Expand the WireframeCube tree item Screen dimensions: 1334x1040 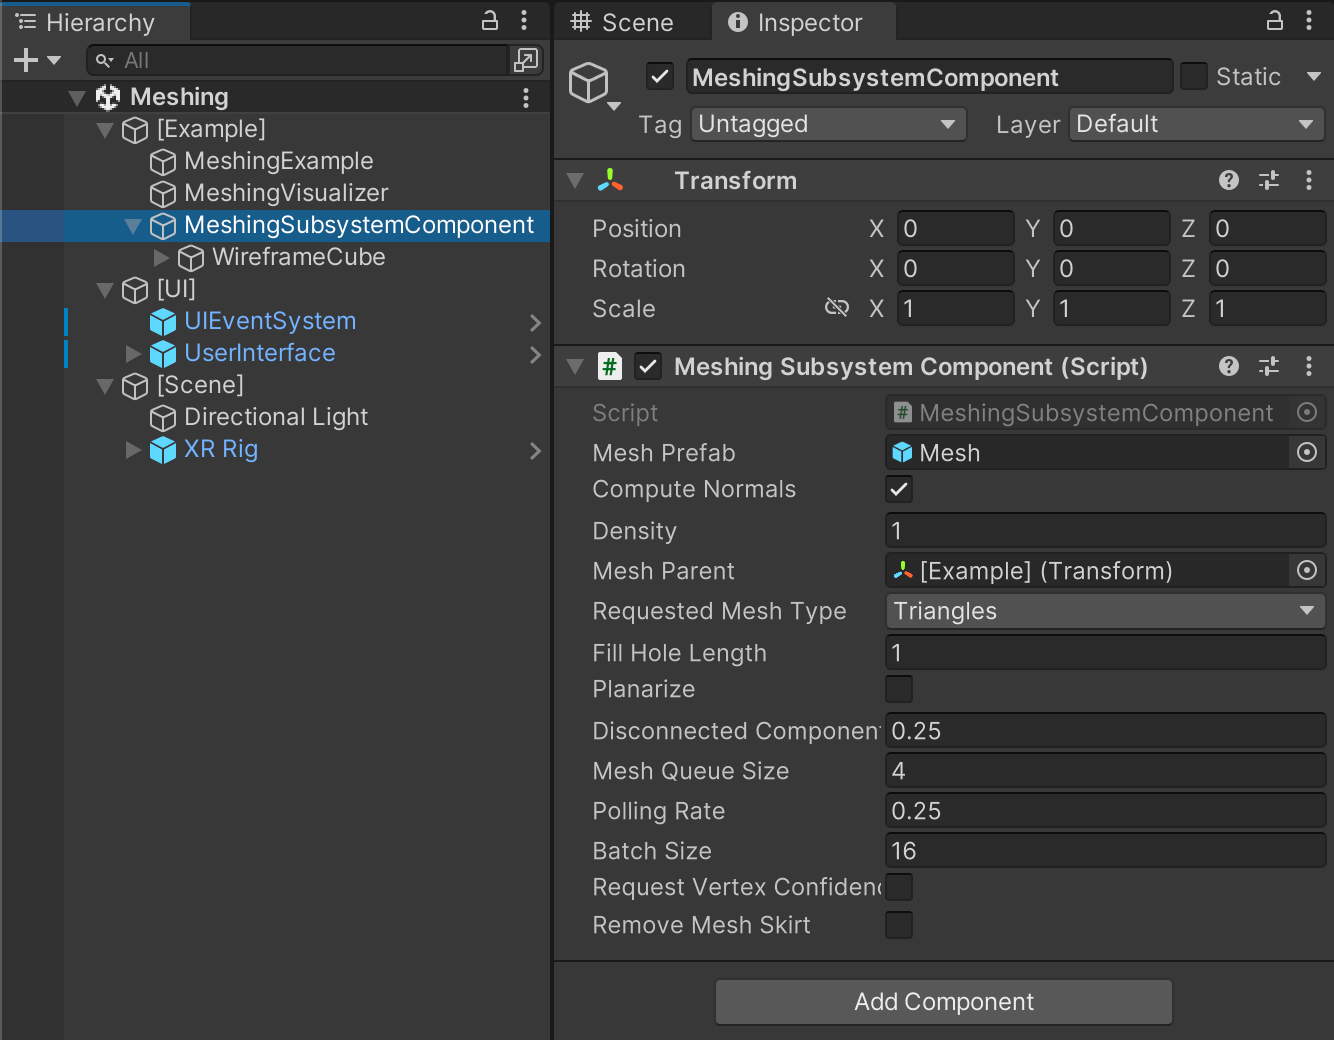161,257
